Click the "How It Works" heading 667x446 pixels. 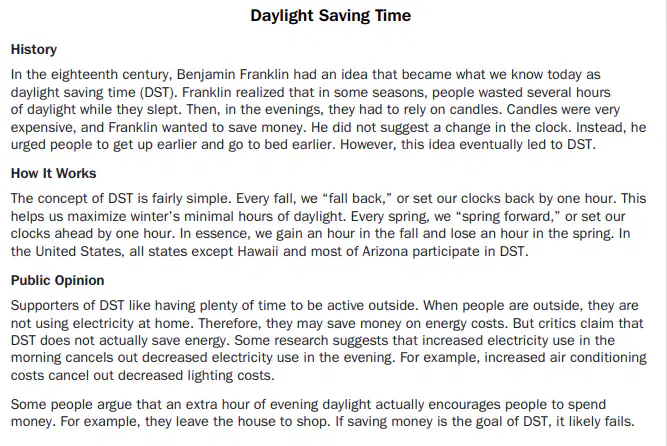point(53,173)
